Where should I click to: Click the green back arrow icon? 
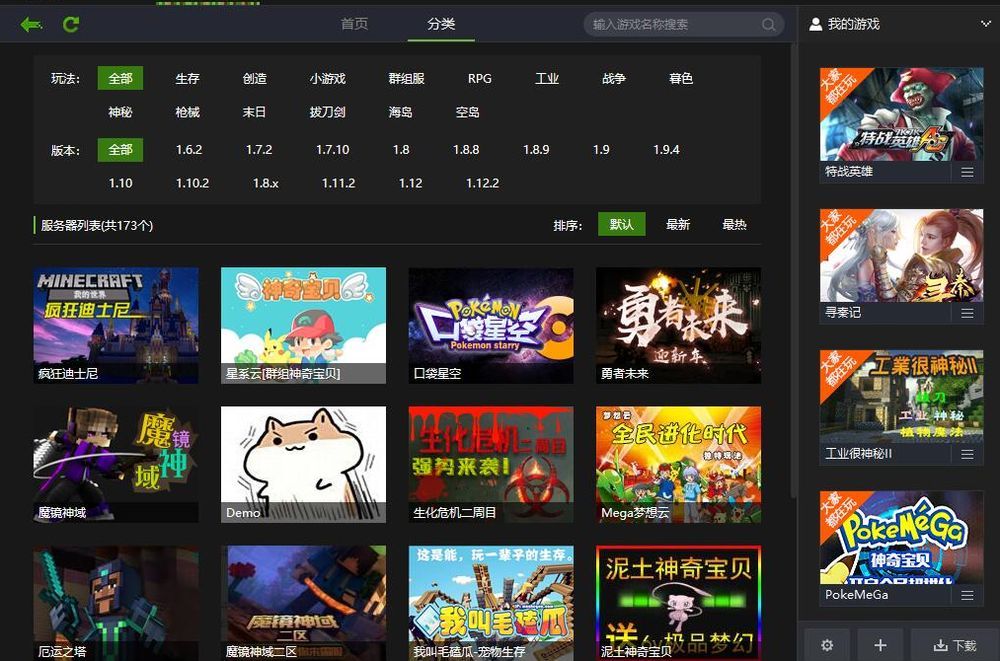pos(31,25)
